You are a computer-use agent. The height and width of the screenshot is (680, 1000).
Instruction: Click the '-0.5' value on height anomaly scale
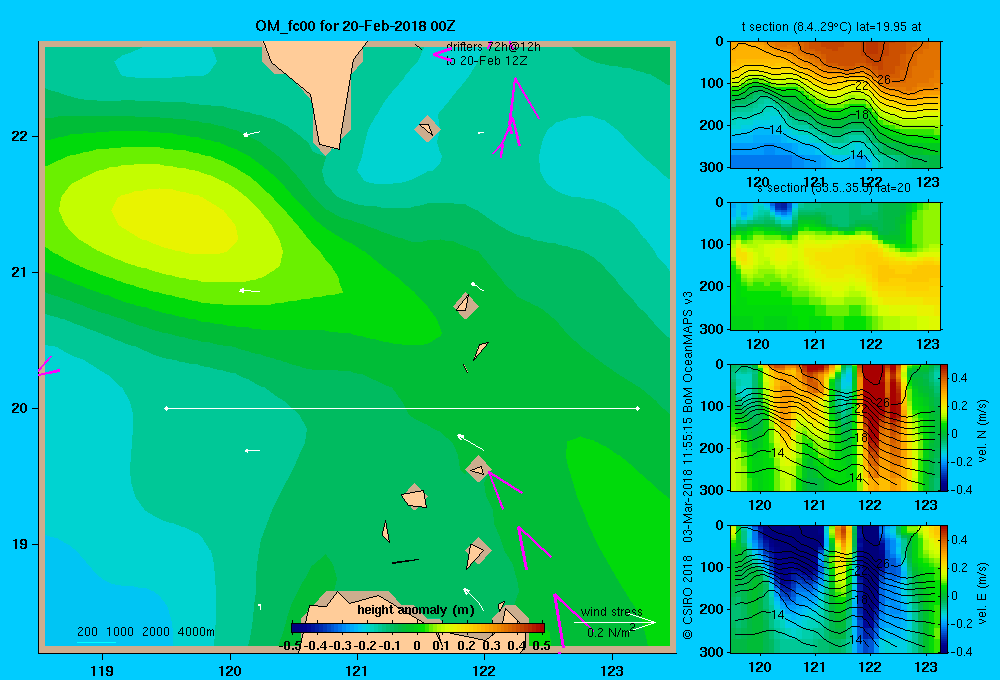coord(291,646)
